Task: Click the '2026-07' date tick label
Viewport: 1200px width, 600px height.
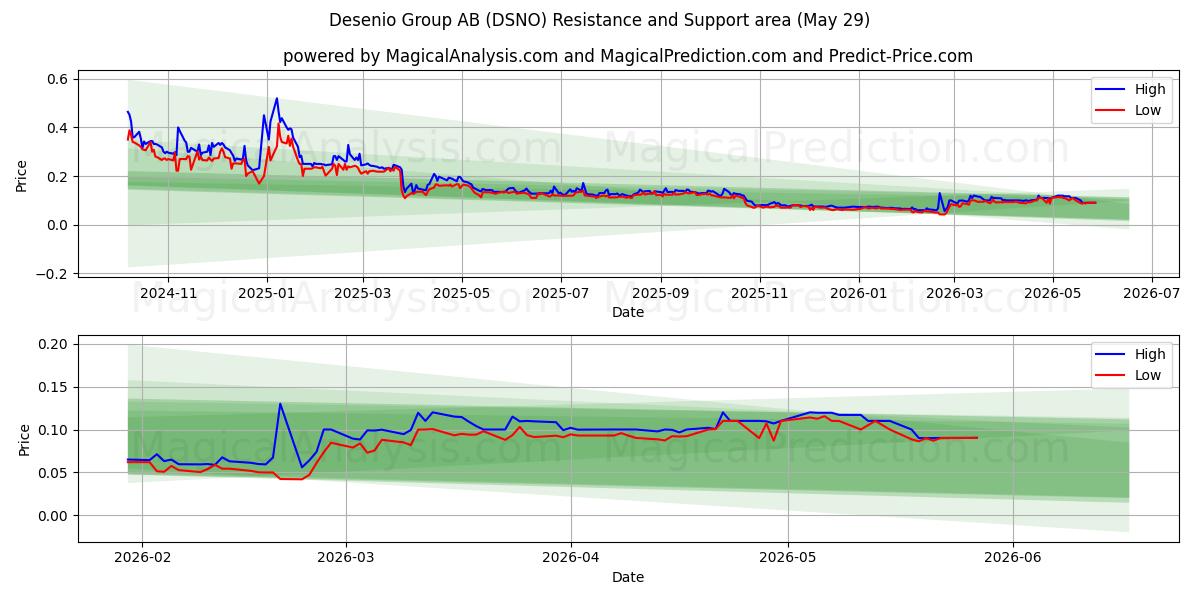Action: [1151, 293]
